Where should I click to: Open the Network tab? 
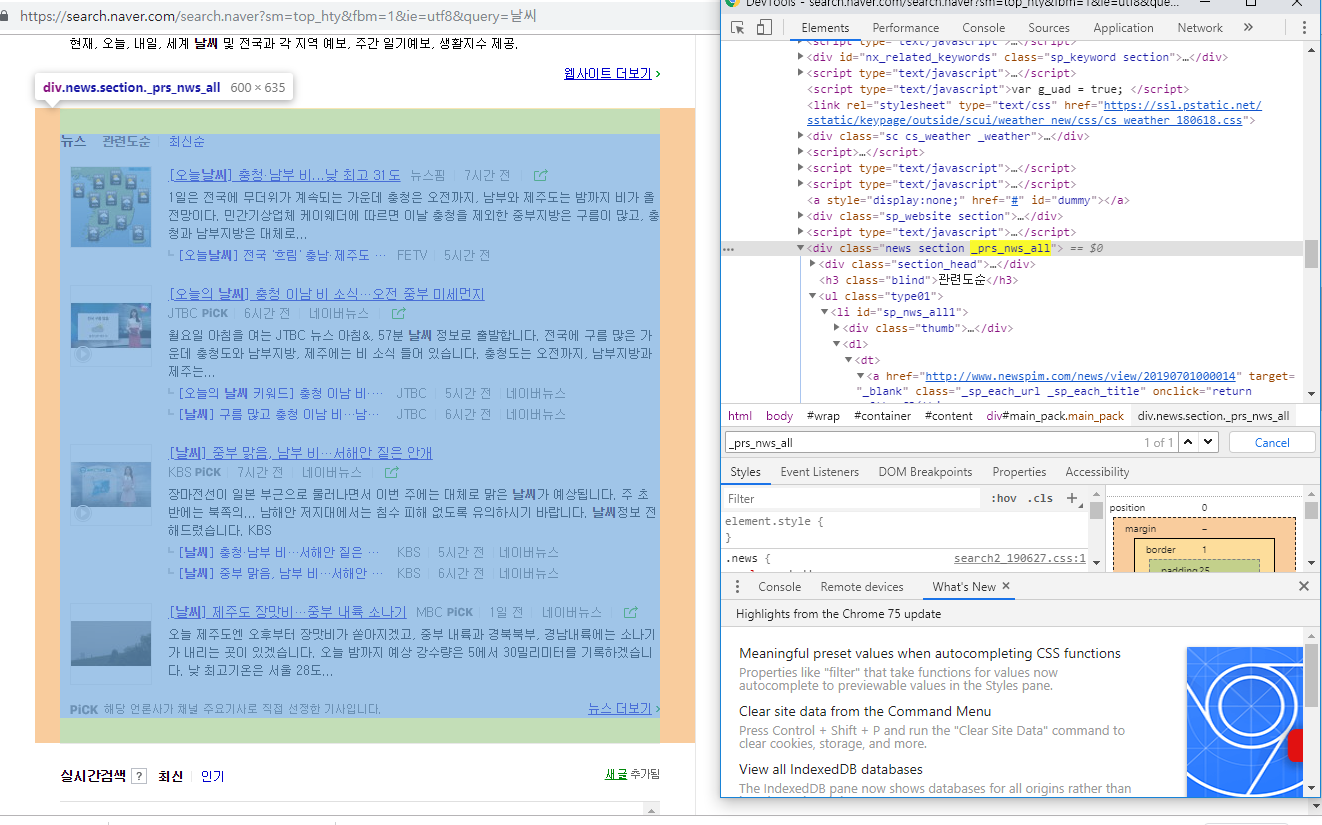click(1199, 28)
